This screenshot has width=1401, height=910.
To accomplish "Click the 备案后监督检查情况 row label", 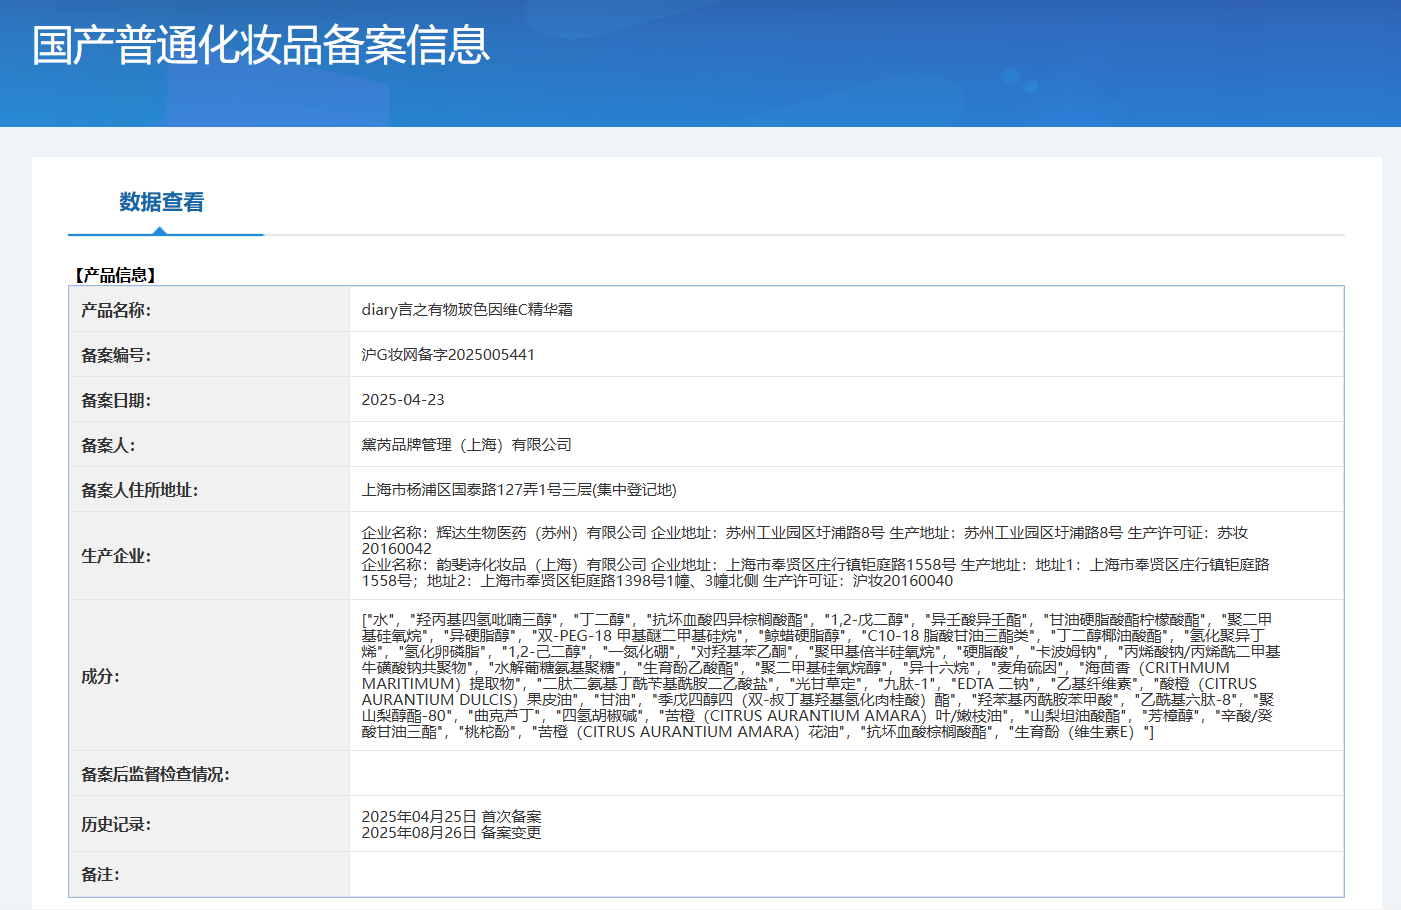I will (155, 774).
